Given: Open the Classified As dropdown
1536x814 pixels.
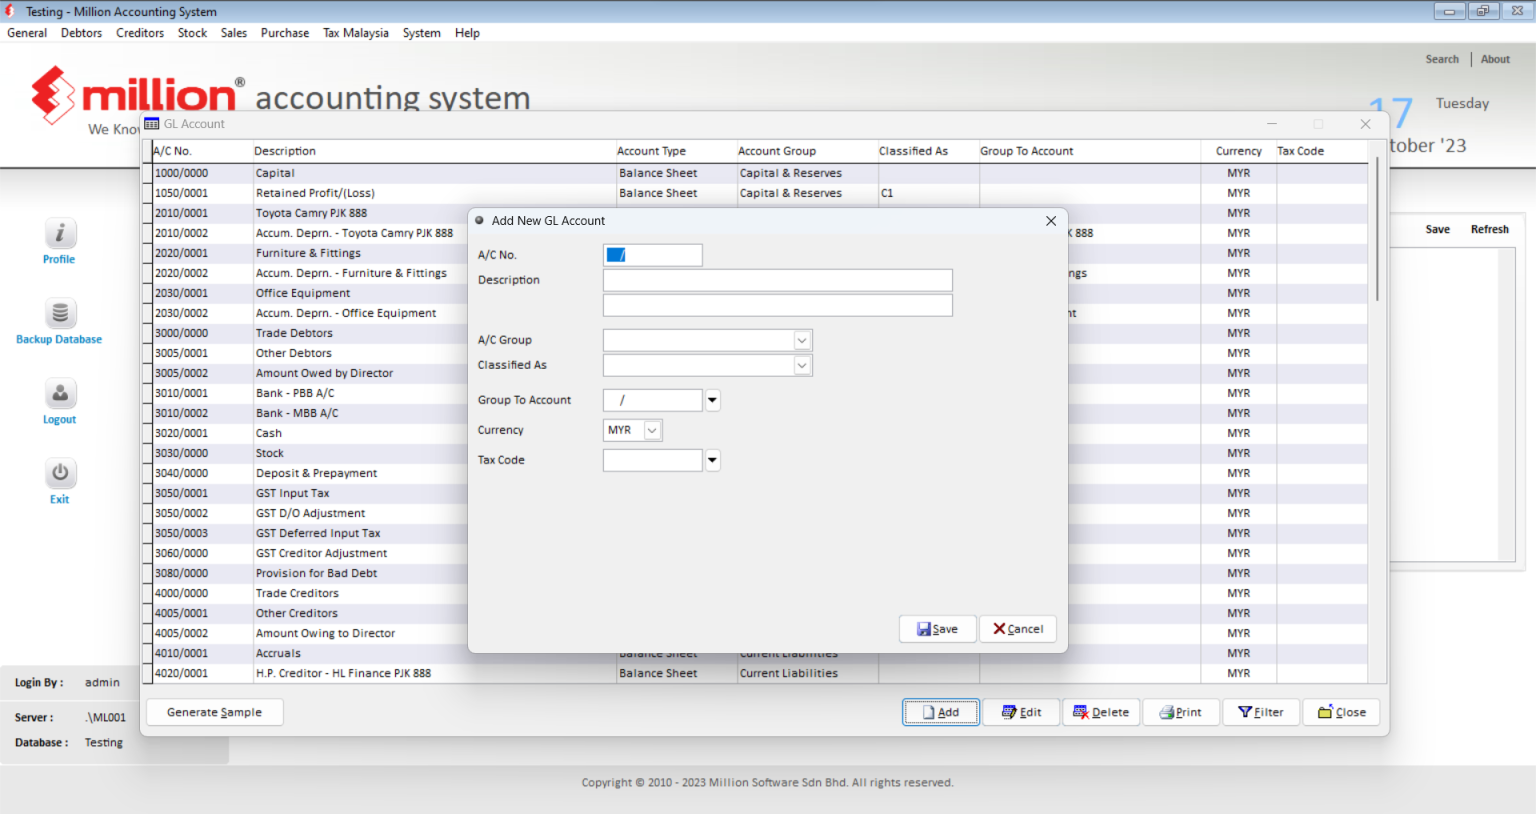Looking at the screenshot, I should click(802, 365).
